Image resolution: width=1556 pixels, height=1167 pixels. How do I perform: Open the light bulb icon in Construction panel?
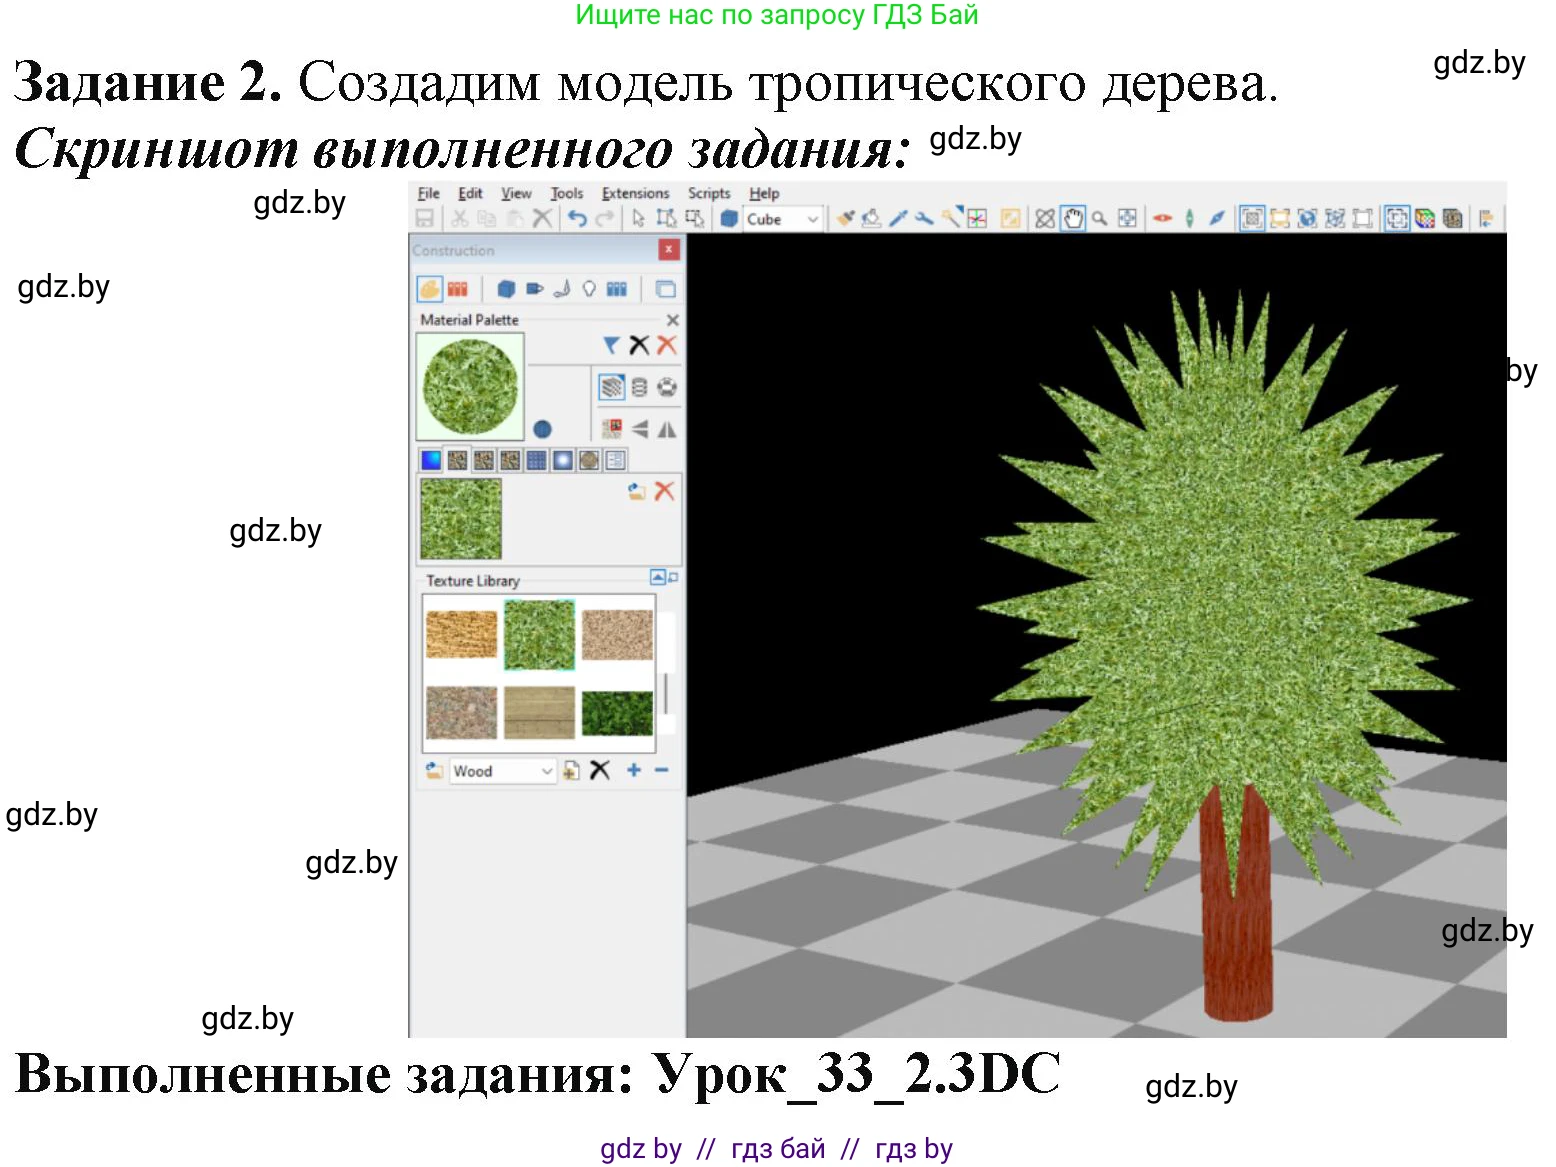pos(589,289)
